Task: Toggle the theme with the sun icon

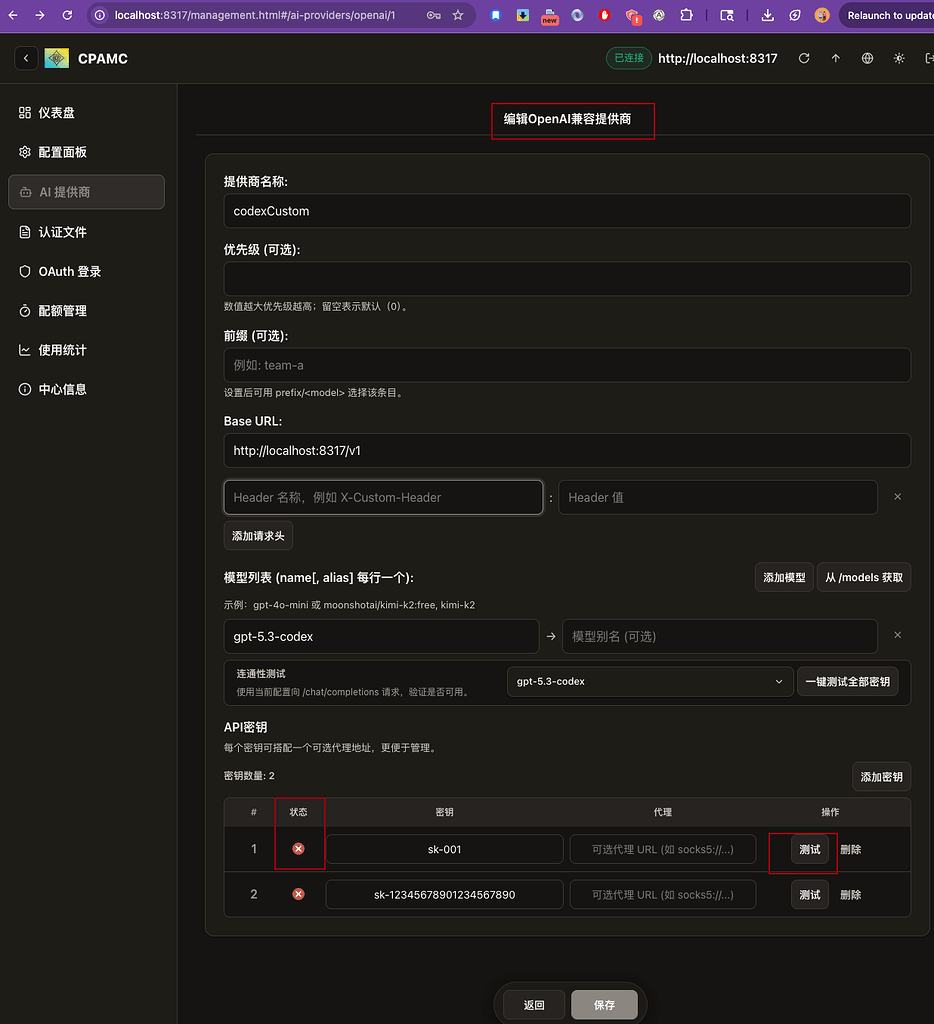Action: [899, 58]
